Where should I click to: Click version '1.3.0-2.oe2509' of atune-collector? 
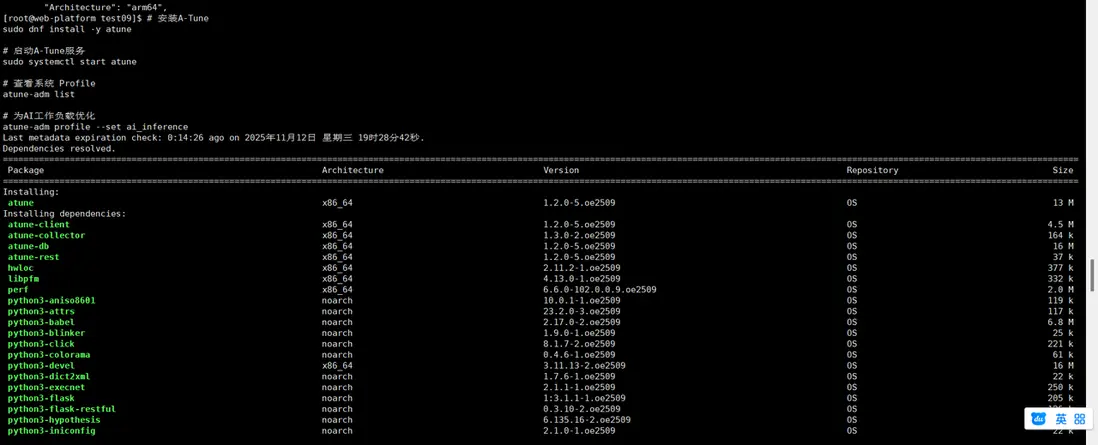(579, 235)
